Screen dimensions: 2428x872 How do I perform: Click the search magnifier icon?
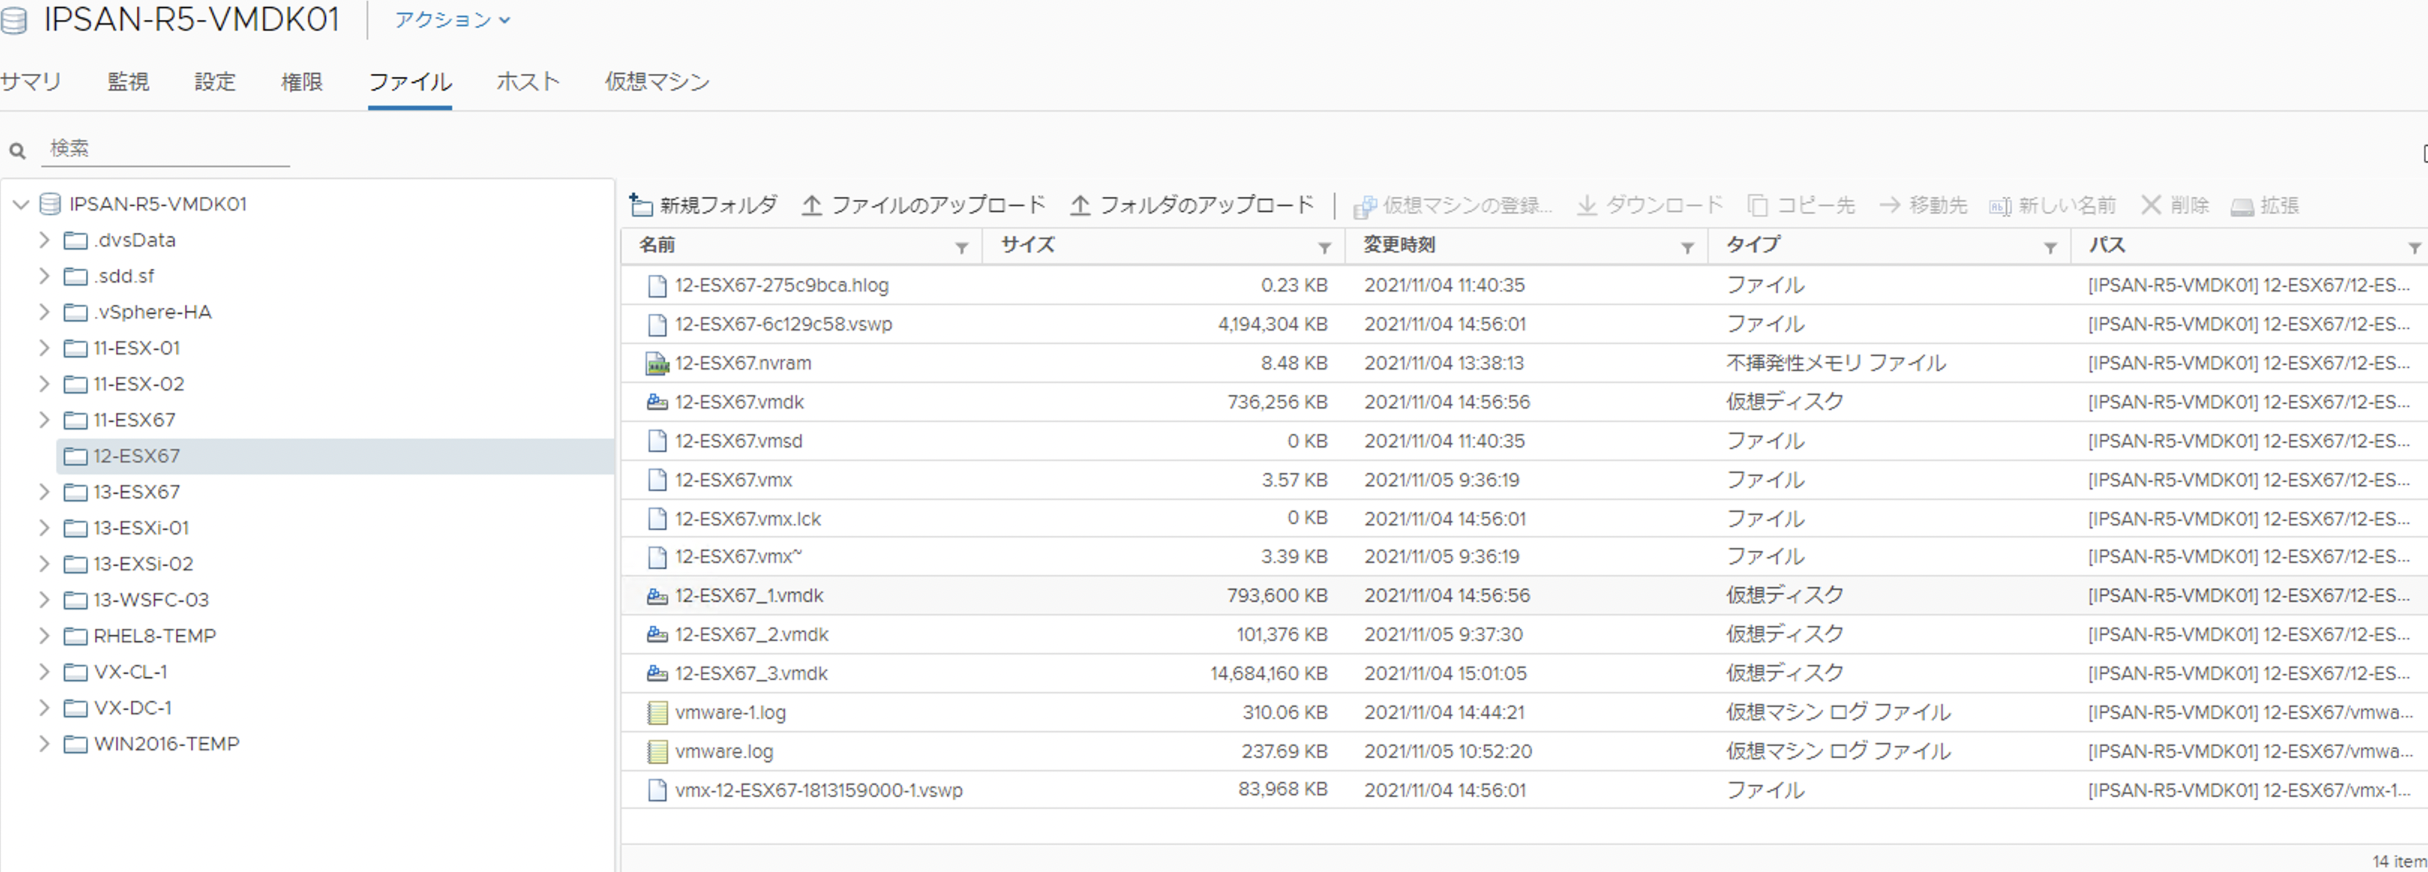pyautogui.click(x=17, y=151)
